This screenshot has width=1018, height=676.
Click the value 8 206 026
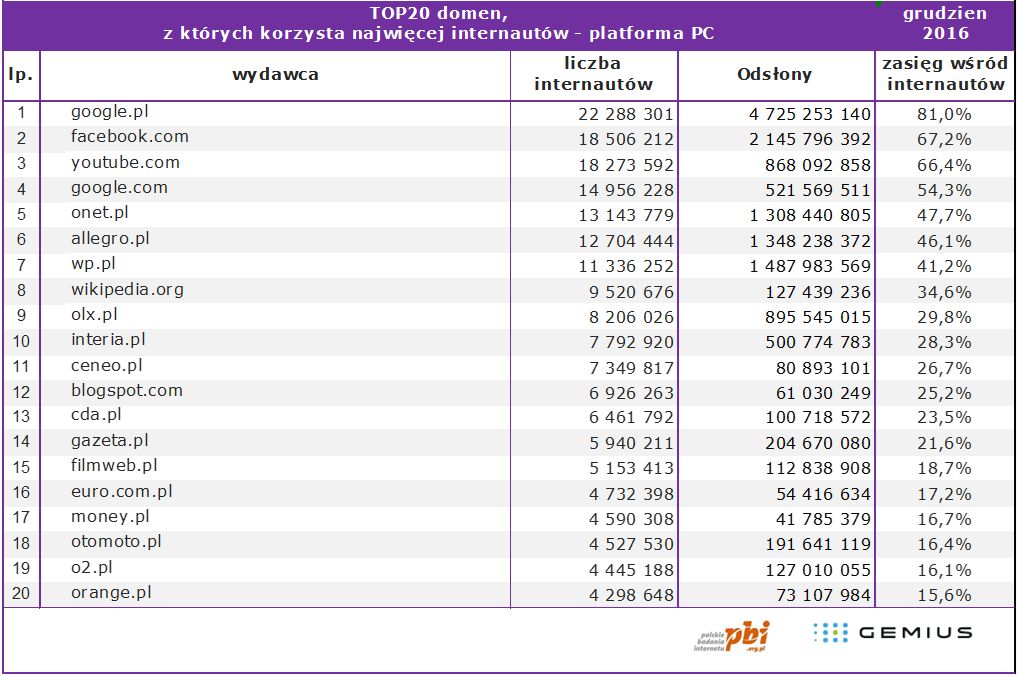coord(631,318)
